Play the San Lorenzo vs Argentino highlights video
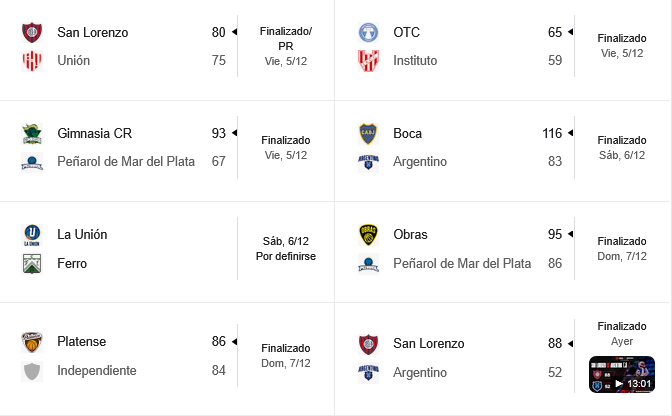Image resolution: width=672 pixels, height=416 pixels. tap(621, 374)
